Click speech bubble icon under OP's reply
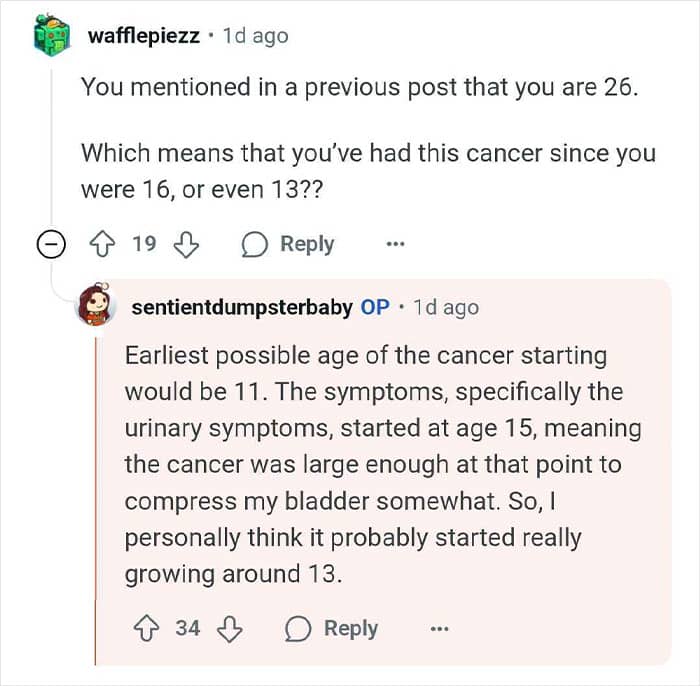Viewport: 700px width, 686px height. click(297, 629)
